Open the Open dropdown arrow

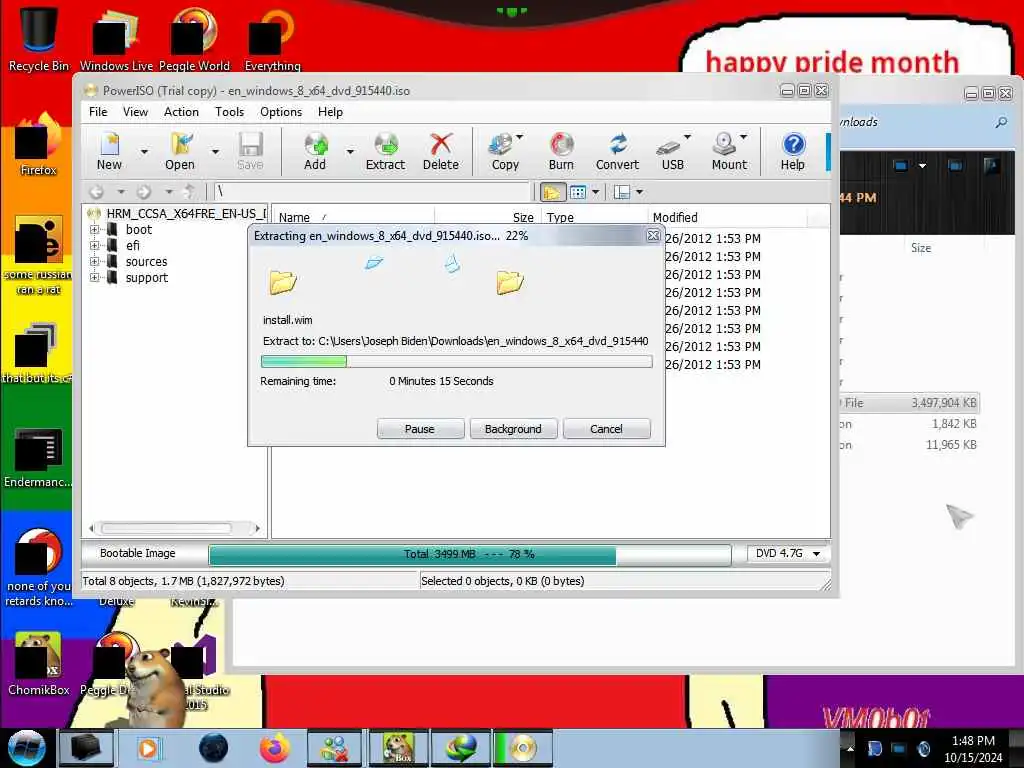tap(215, 152)
